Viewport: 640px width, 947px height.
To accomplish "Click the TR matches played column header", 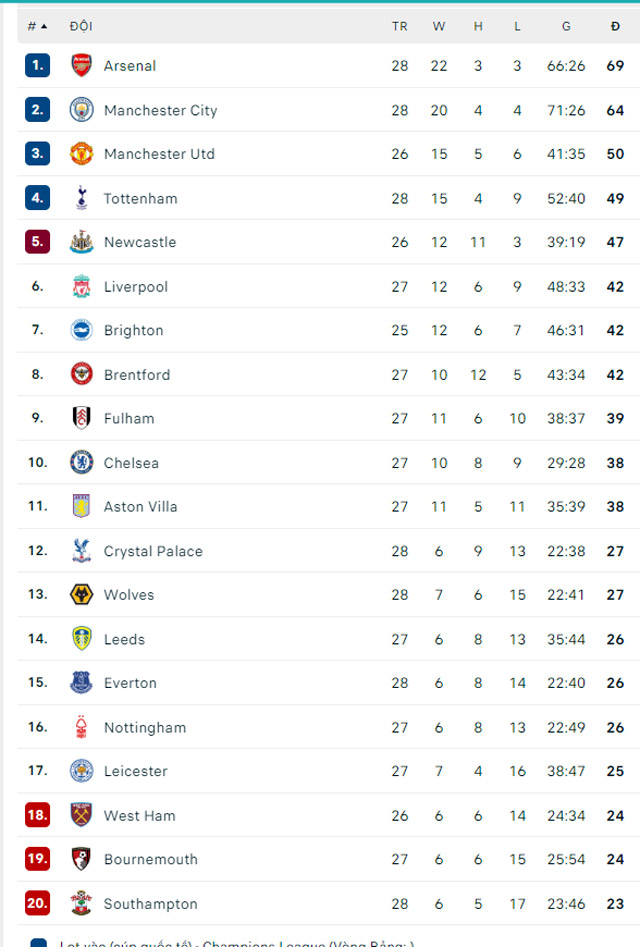I will point(399,26).
